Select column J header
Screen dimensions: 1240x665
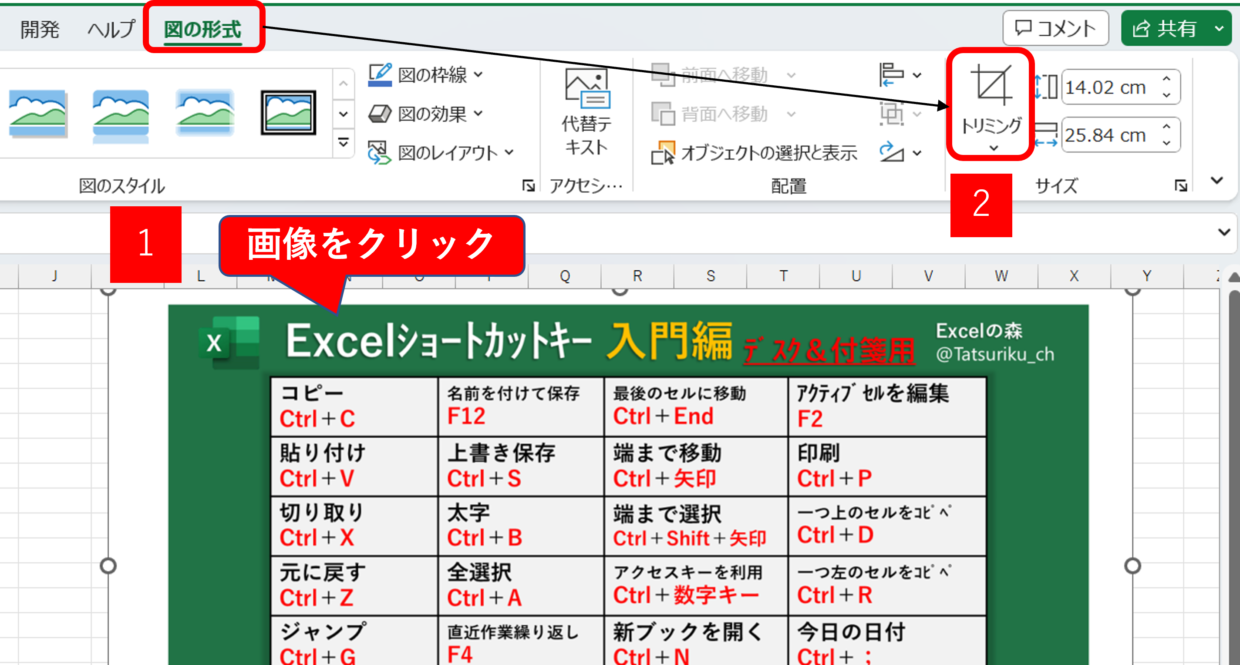click(x=54, y=276)
